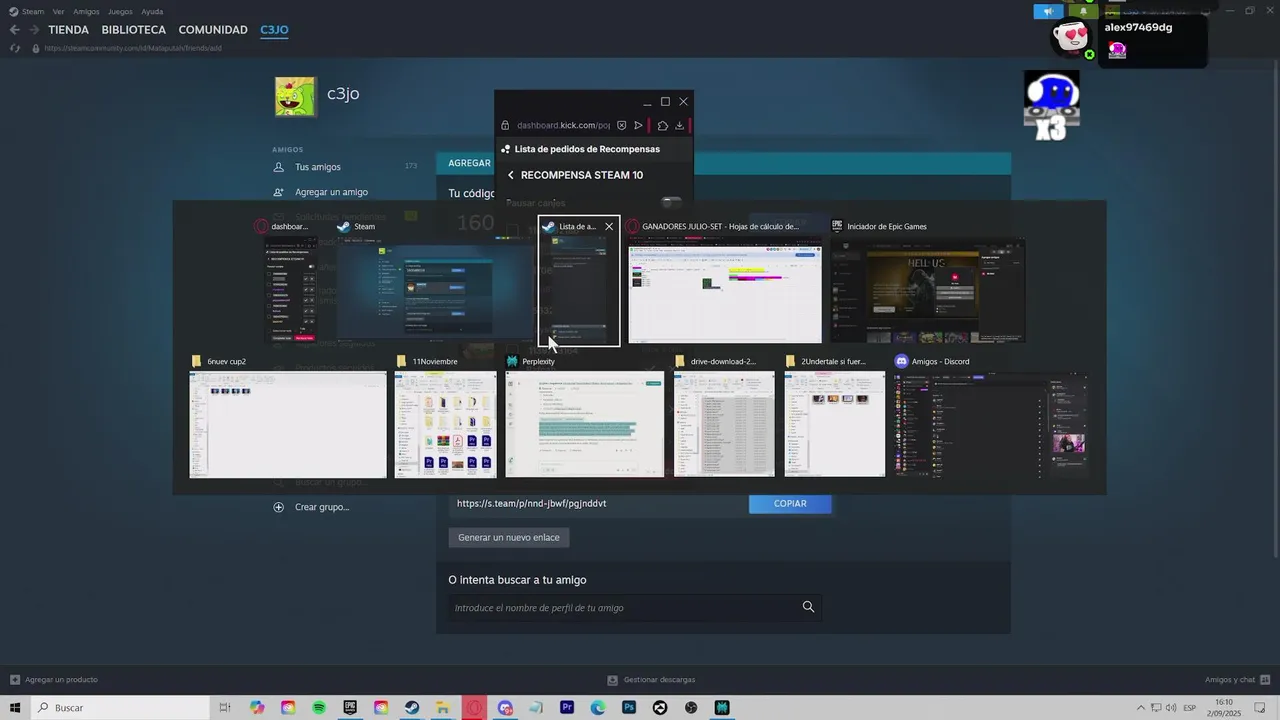Open the Windows Start menu
The width and height of the screenshot is (1280, 720).
click(15, 708)
